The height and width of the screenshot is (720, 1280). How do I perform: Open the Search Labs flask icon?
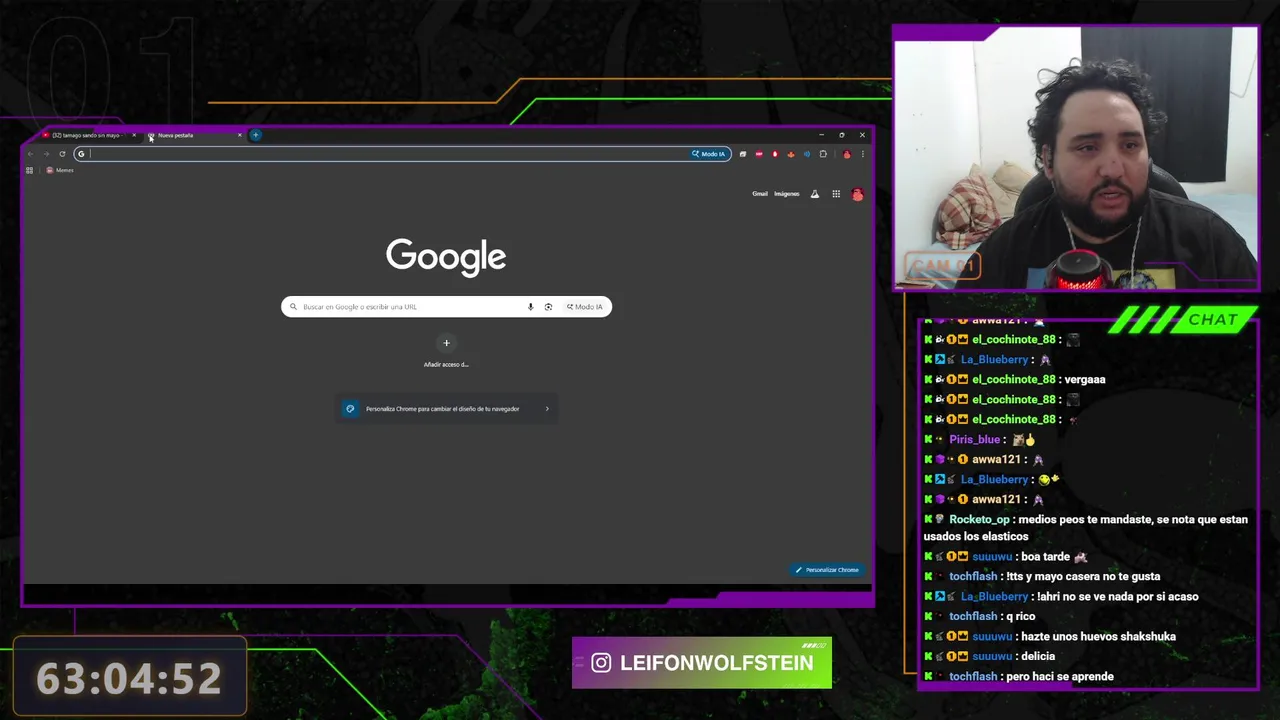click(814, 194)
